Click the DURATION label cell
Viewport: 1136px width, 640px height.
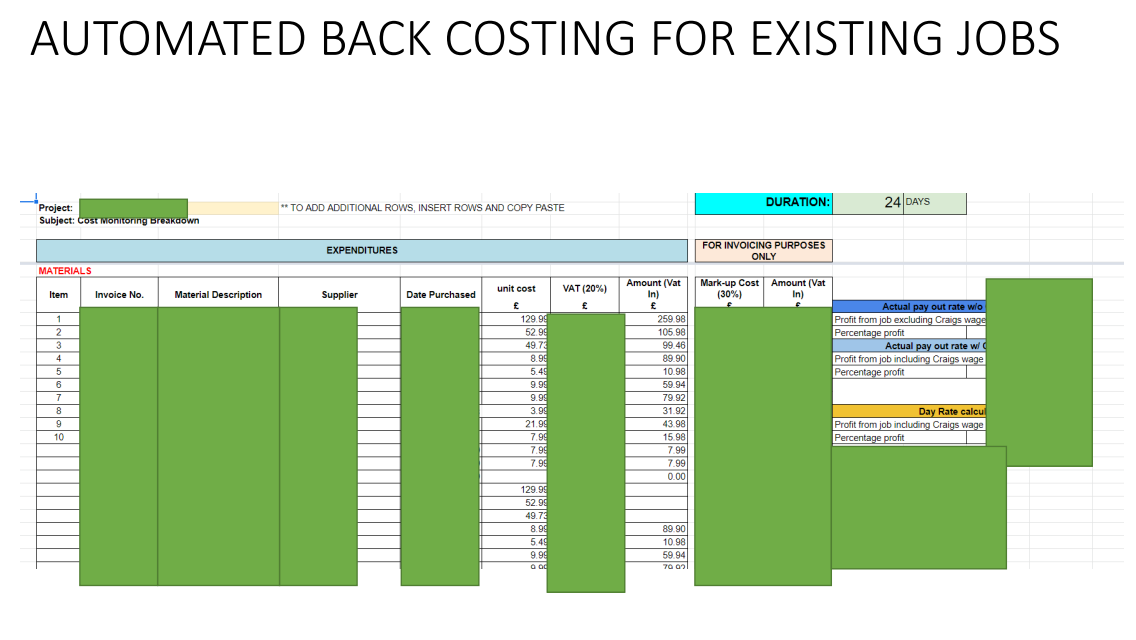764,203
